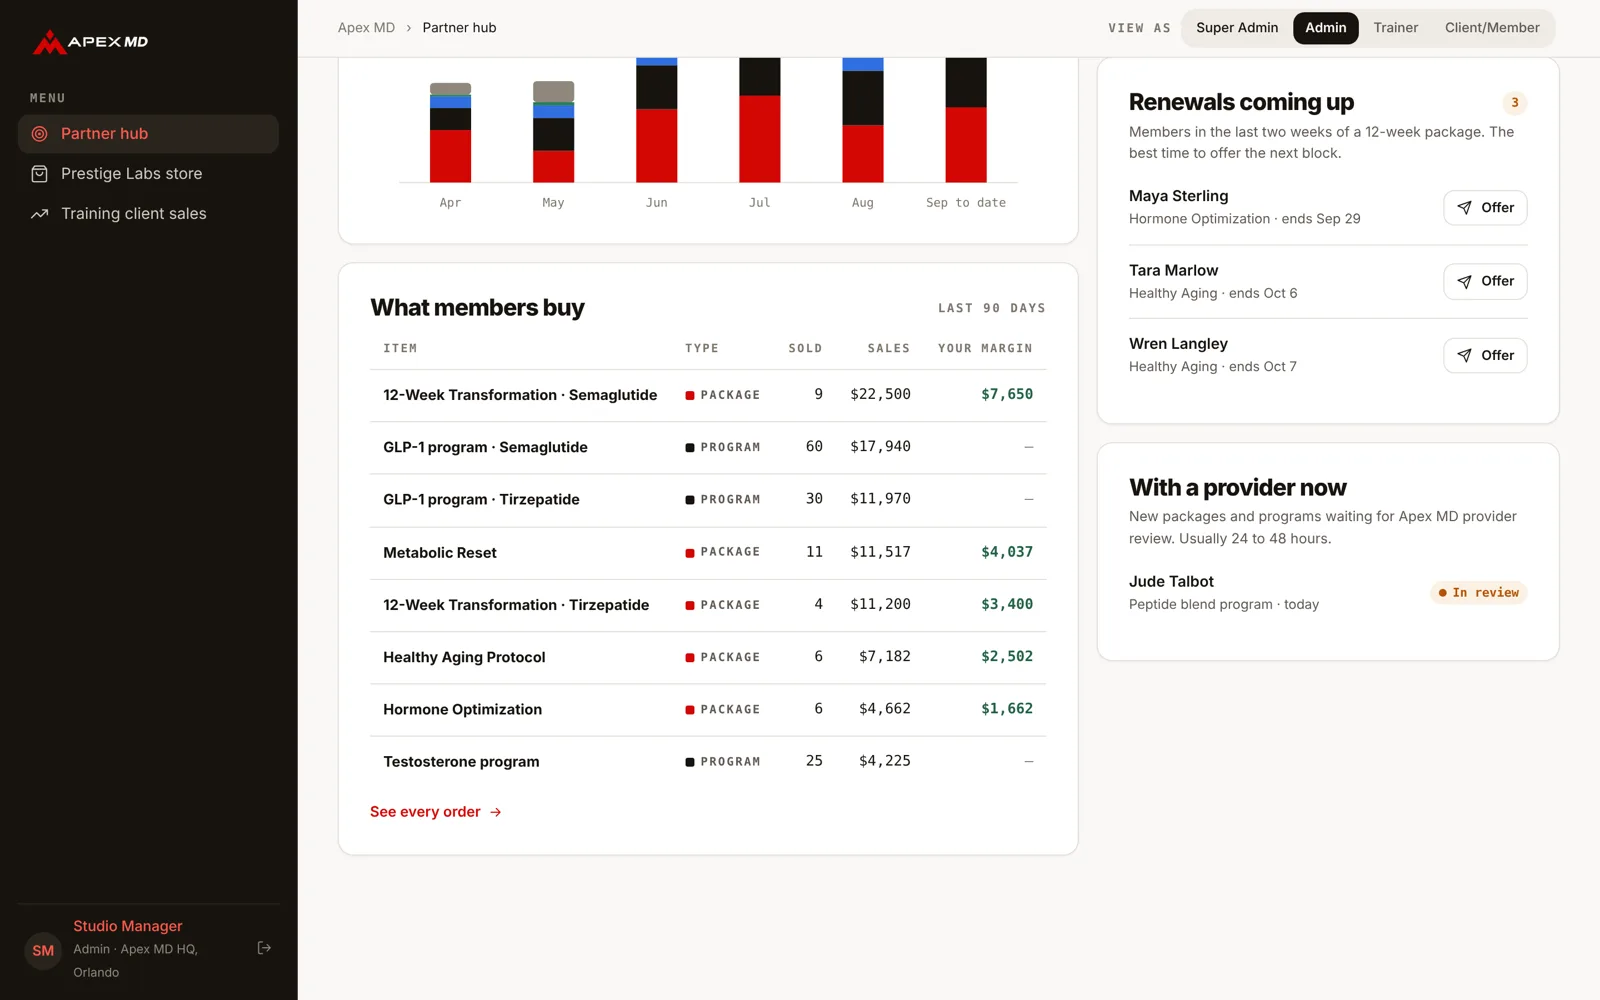Click the Prestige Labs store bag icon
Screen dimensions: 1600x1000
pyautogui.click(x=40, y=174)
